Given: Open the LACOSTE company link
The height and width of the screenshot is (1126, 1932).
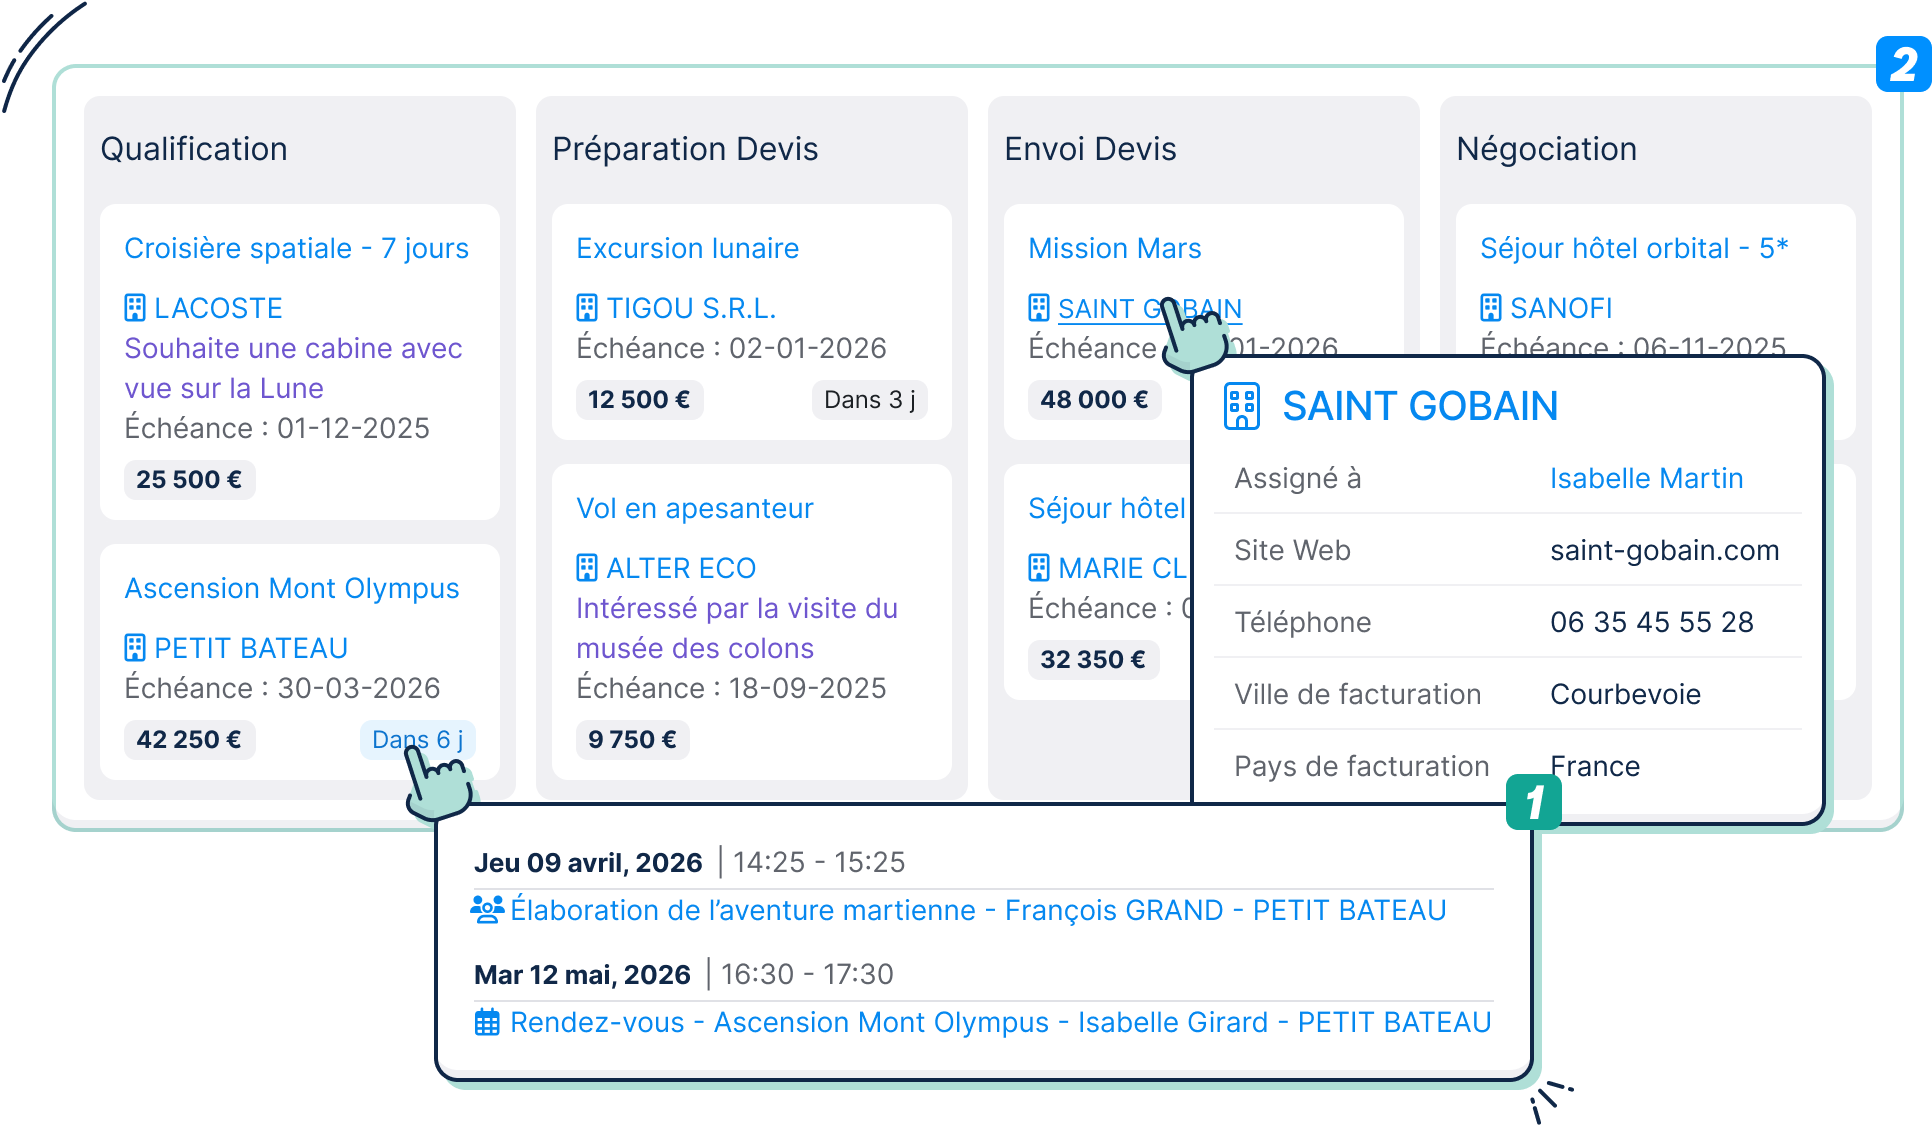Looking at the screenshot, I should pyautogui.click(x=219, y=308).
